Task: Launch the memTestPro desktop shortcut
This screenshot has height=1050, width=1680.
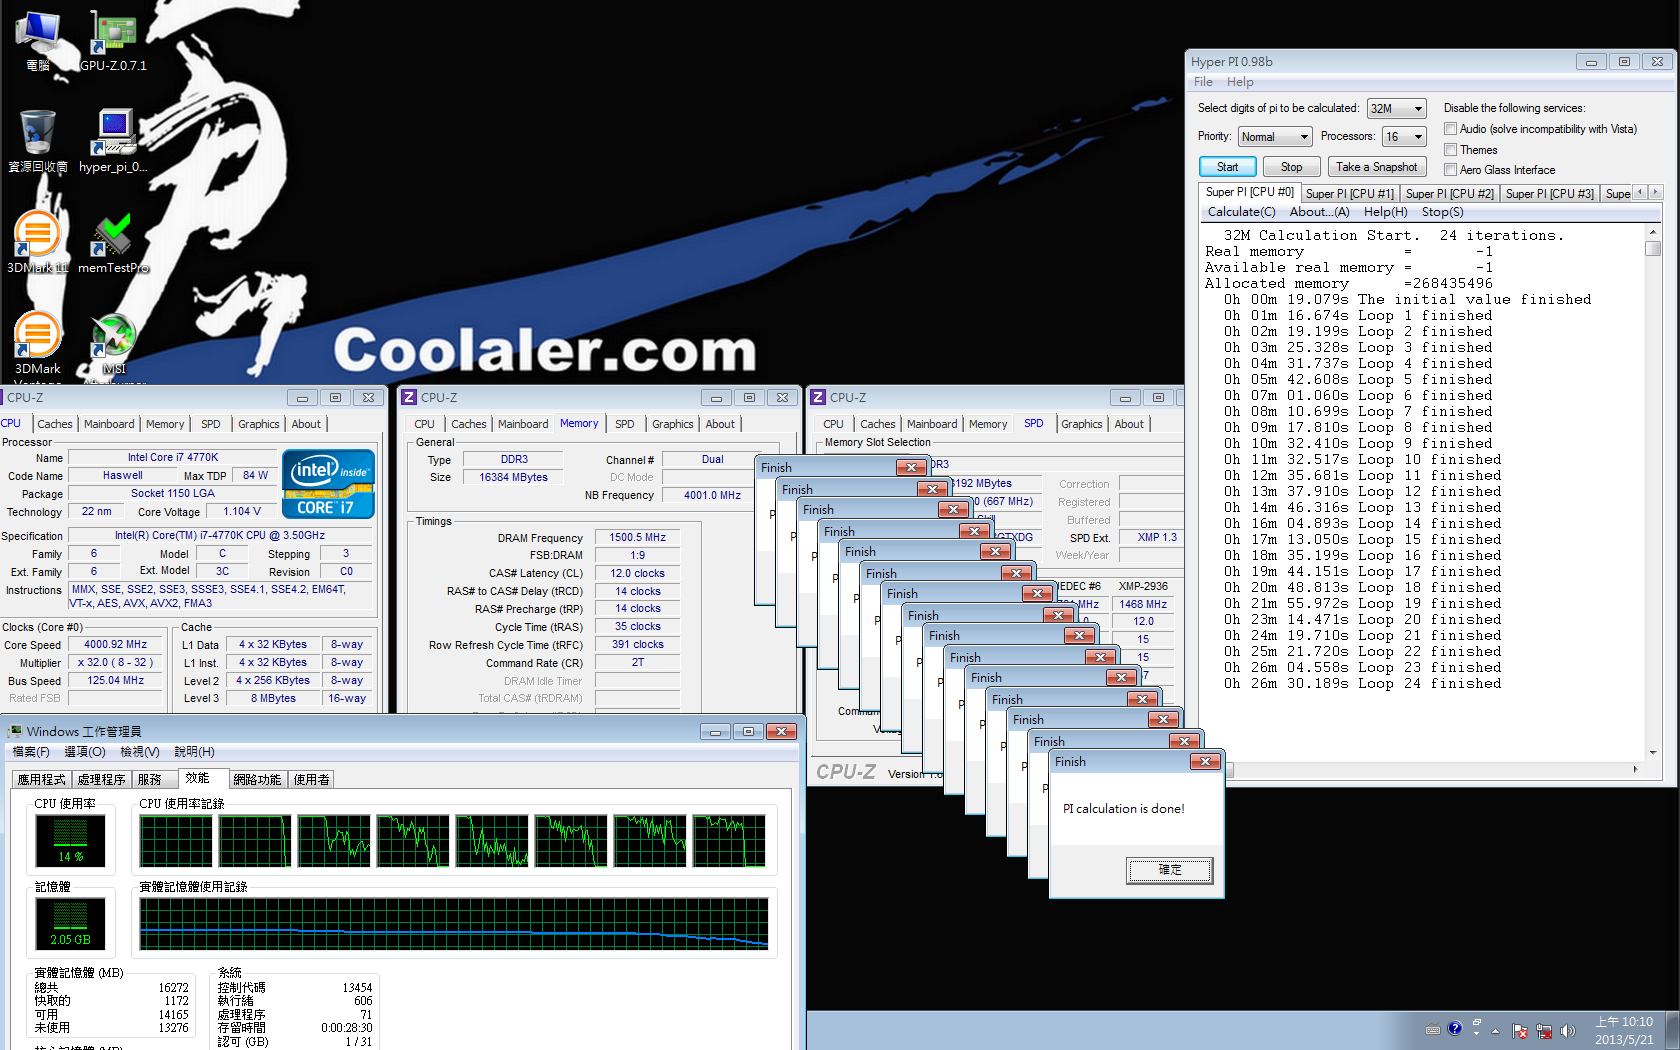Action: coord(113,243)
